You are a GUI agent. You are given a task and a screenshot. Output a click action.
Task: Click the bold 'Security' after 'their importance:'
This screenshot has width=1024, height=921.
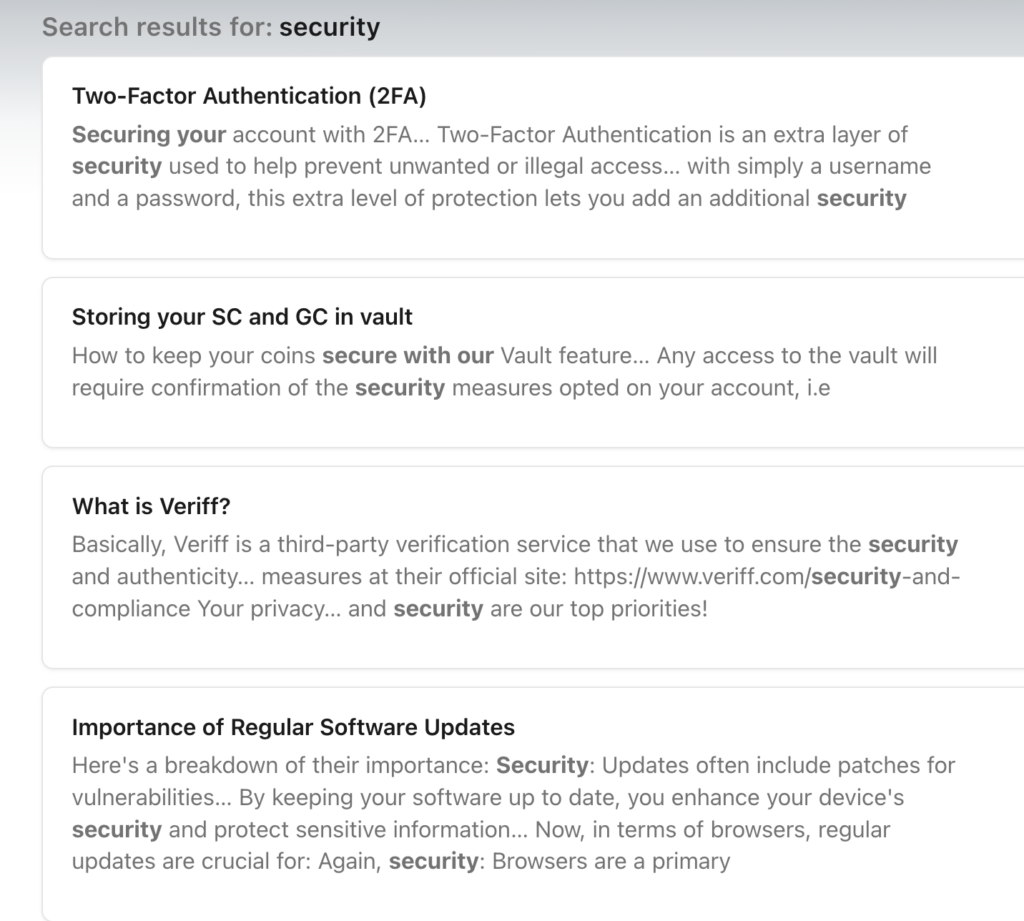click(x=542, y=765)
